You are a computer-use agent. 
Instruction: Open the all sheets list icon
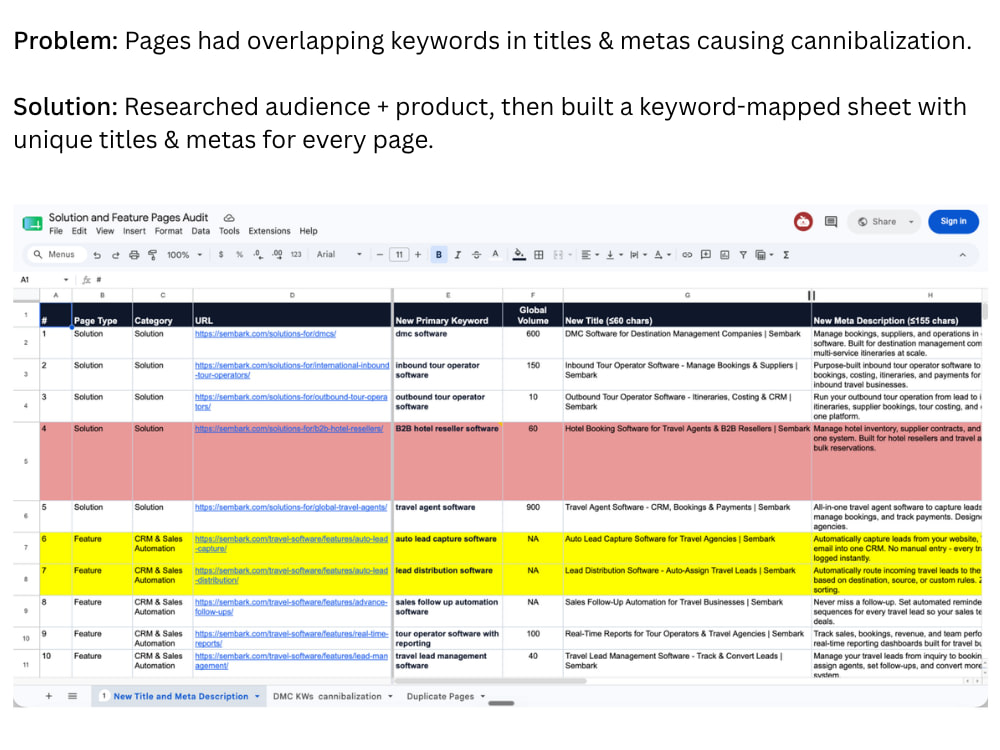(x=72, y=696)
